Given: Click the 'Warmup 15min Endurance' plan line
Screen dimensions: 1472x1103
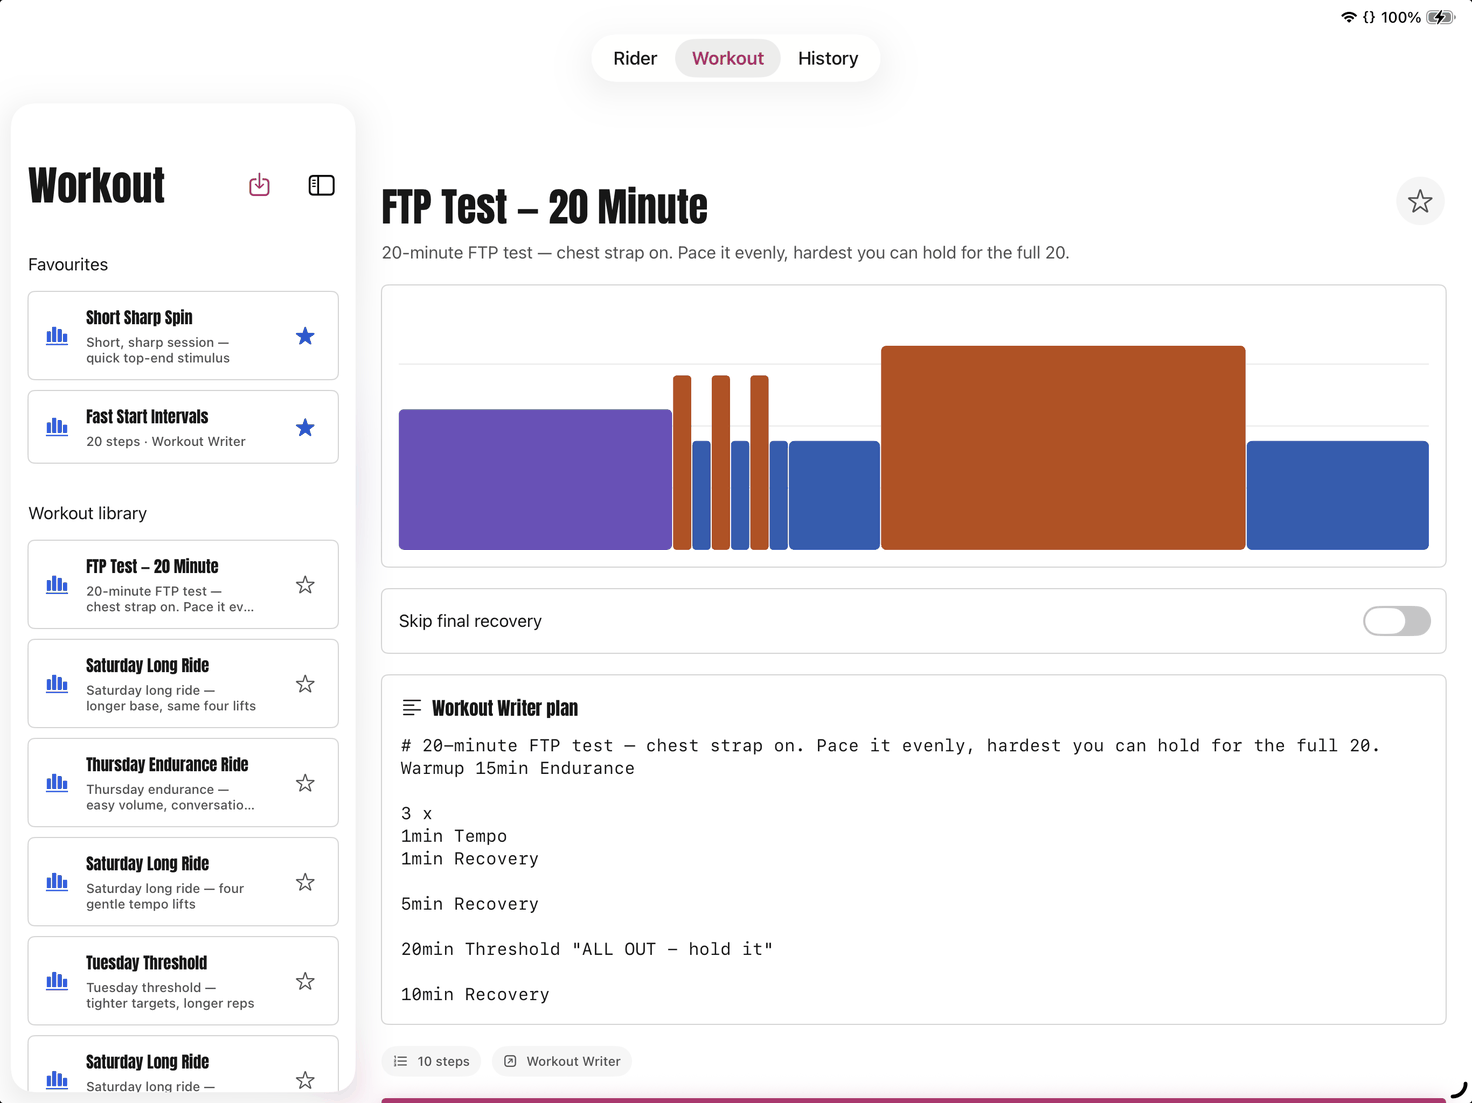Looking at the screenshot, I should 518,768.
